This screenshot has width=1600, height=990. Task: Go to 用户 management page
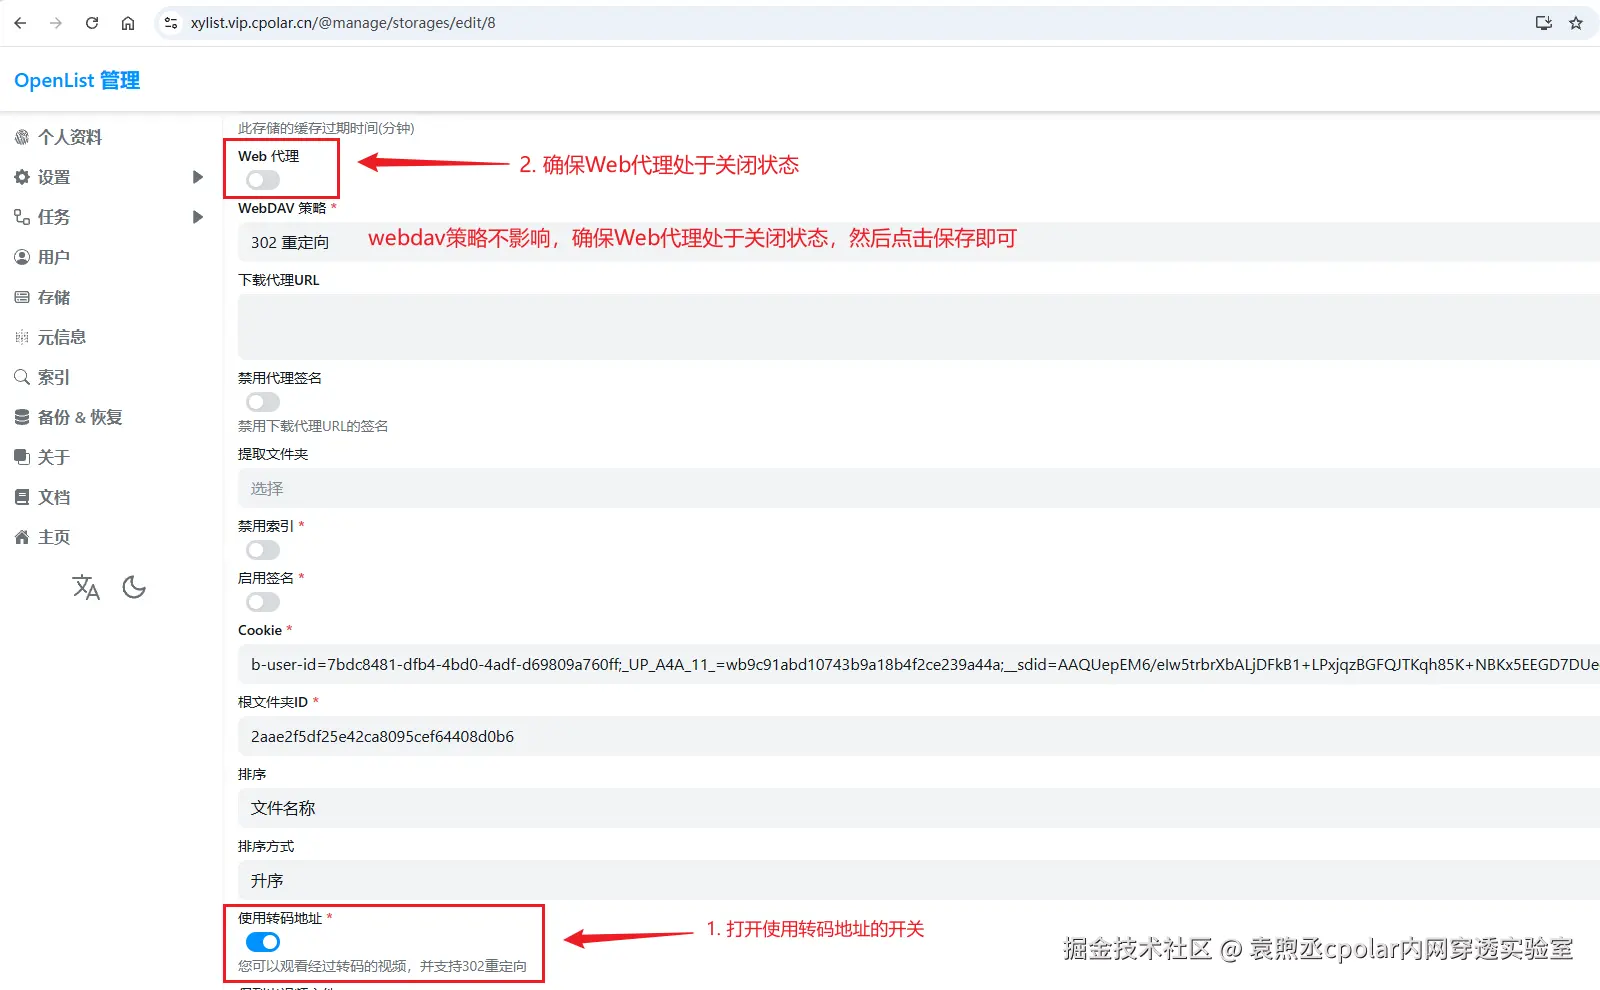(54, 257)
